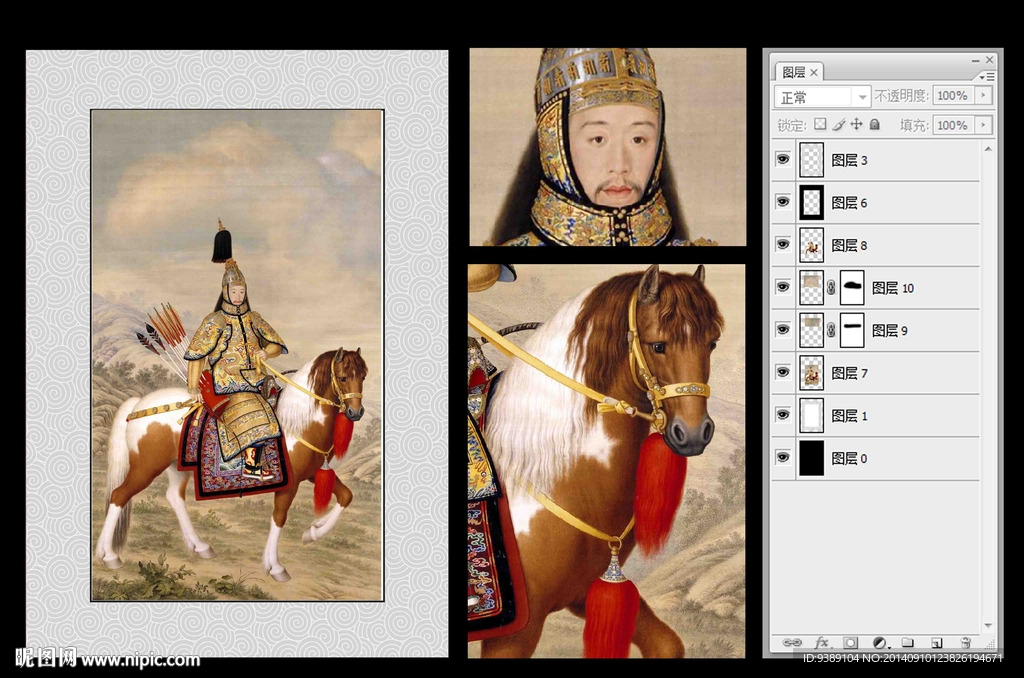Screen dimensions: 1024x678
Task: Select the 图层 panel tab
Action: (x=795, y=72)
